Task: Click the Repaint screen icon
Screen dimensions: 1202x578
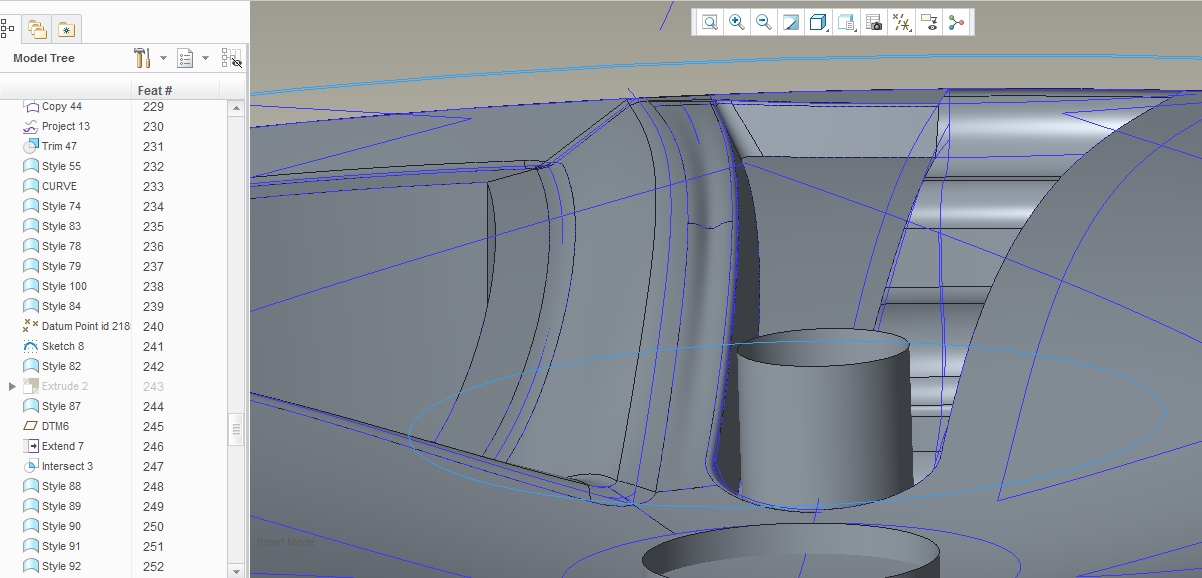Action: [790, 22]
